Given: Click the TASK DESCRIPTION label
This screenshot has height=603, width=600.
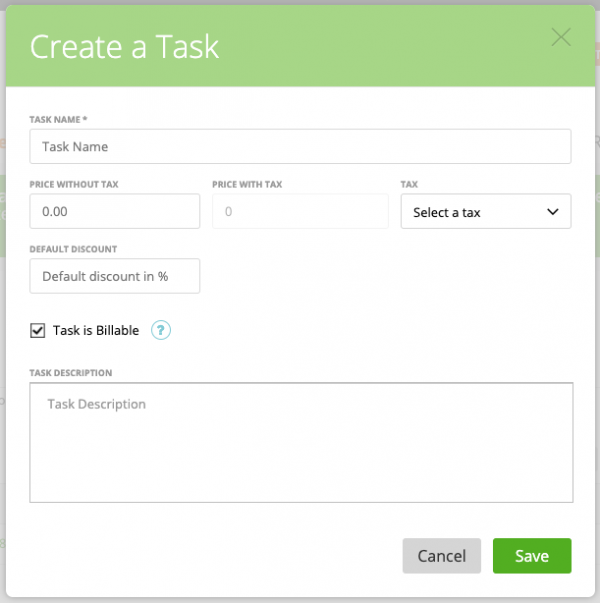Looking at the screenshot, I should (x=71, y=373).
